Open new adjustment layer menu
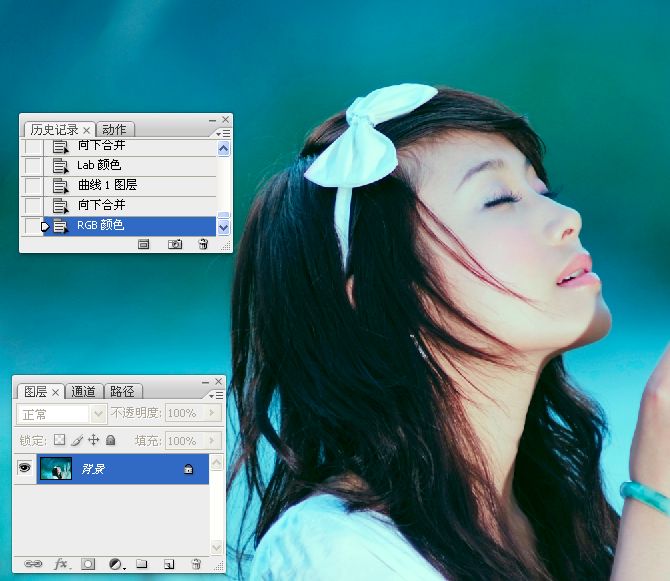Viewport: 670px width, 581px height. 115,564
